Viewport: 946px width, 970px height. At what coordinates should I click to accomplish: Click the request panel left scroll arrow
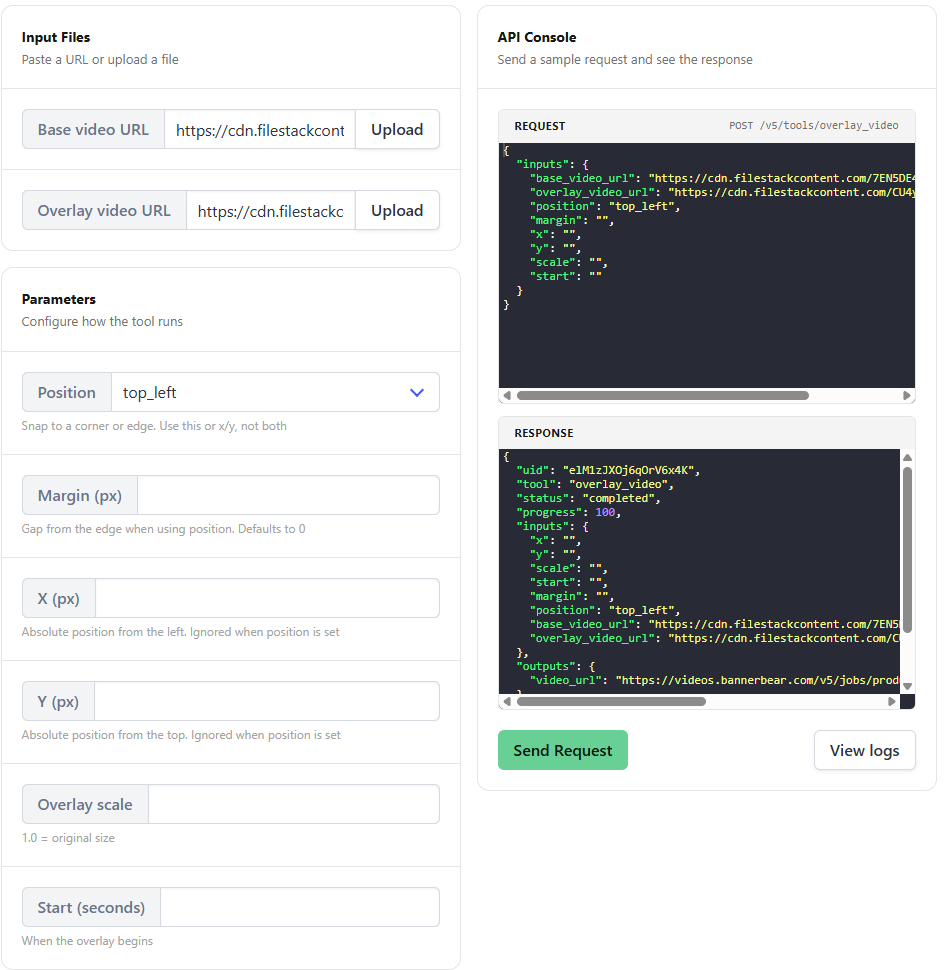pos(507,395)
